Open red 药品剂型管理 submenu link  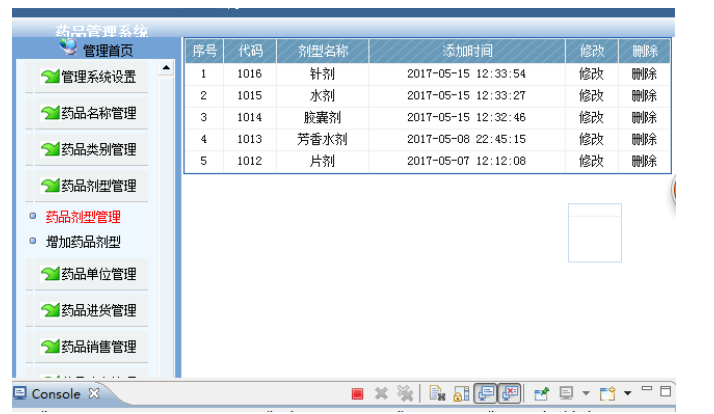[83, 217]
